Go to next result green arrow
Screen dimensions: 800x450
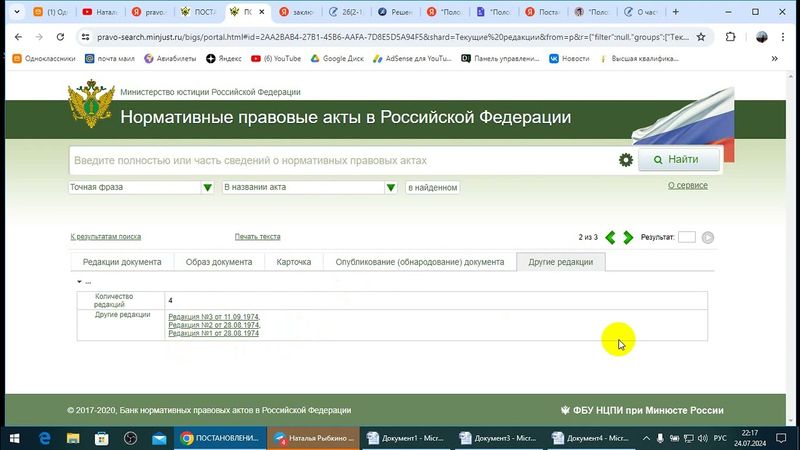point(628,237)
